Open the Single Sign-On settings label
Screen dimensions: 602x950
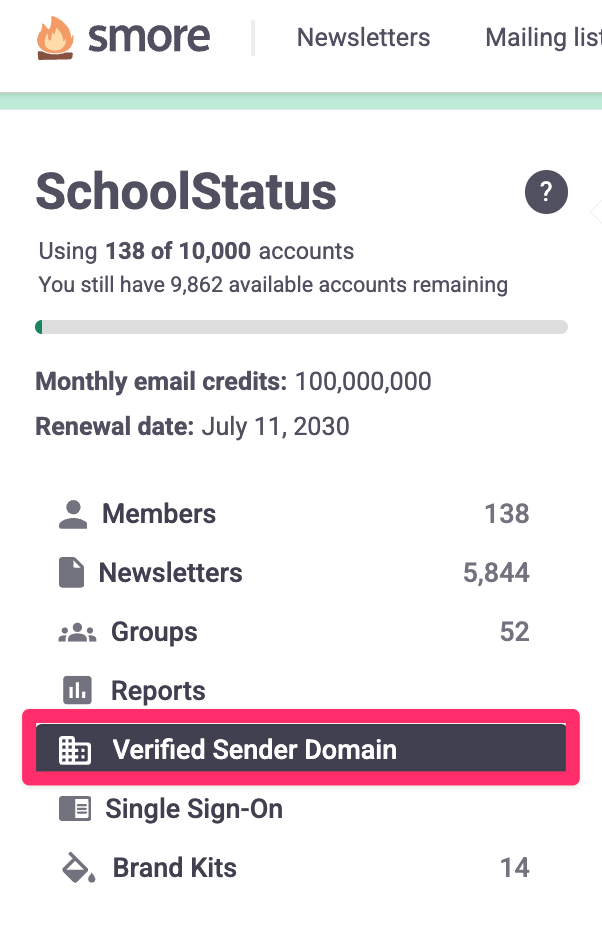(x=194, y=809)
